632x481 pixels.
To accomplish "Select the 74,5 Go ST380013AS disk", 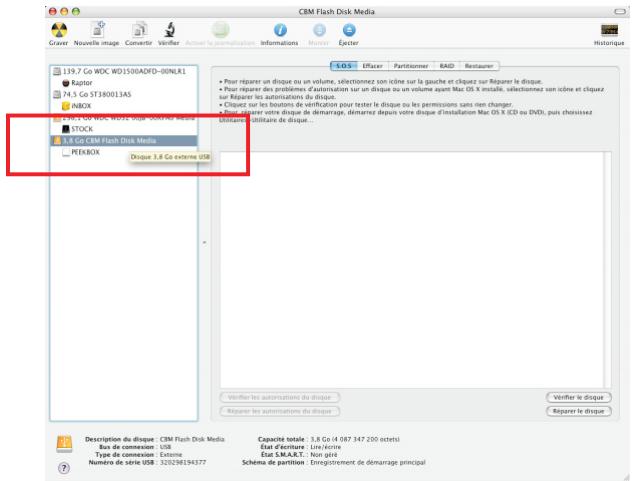I will tap(90, 94).
